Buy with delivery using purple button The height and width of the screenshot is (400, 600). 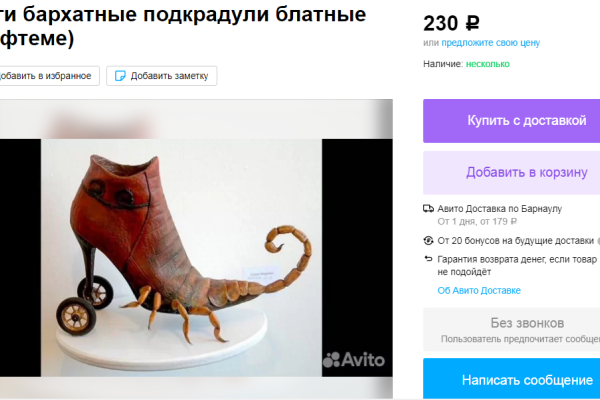tap(512, 121)
